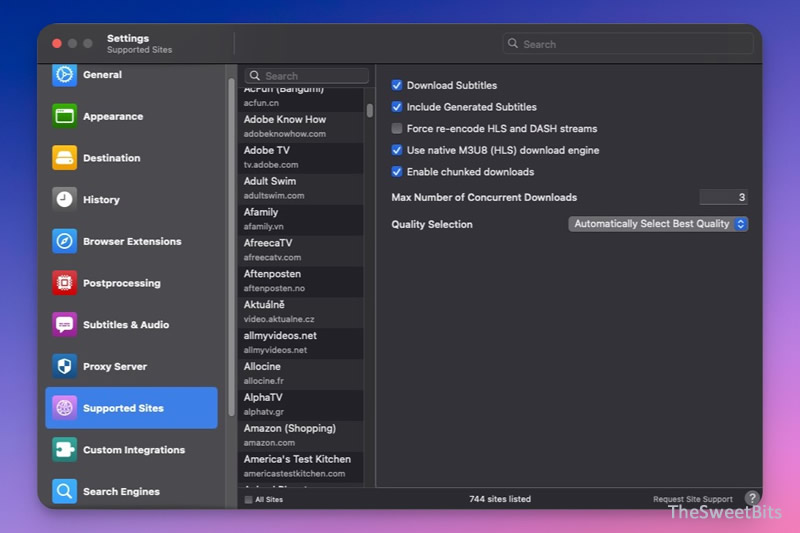This screenshot has height=533, width=800.
Task: Go to Postprocessing section label
Action: tap(122, 283)
